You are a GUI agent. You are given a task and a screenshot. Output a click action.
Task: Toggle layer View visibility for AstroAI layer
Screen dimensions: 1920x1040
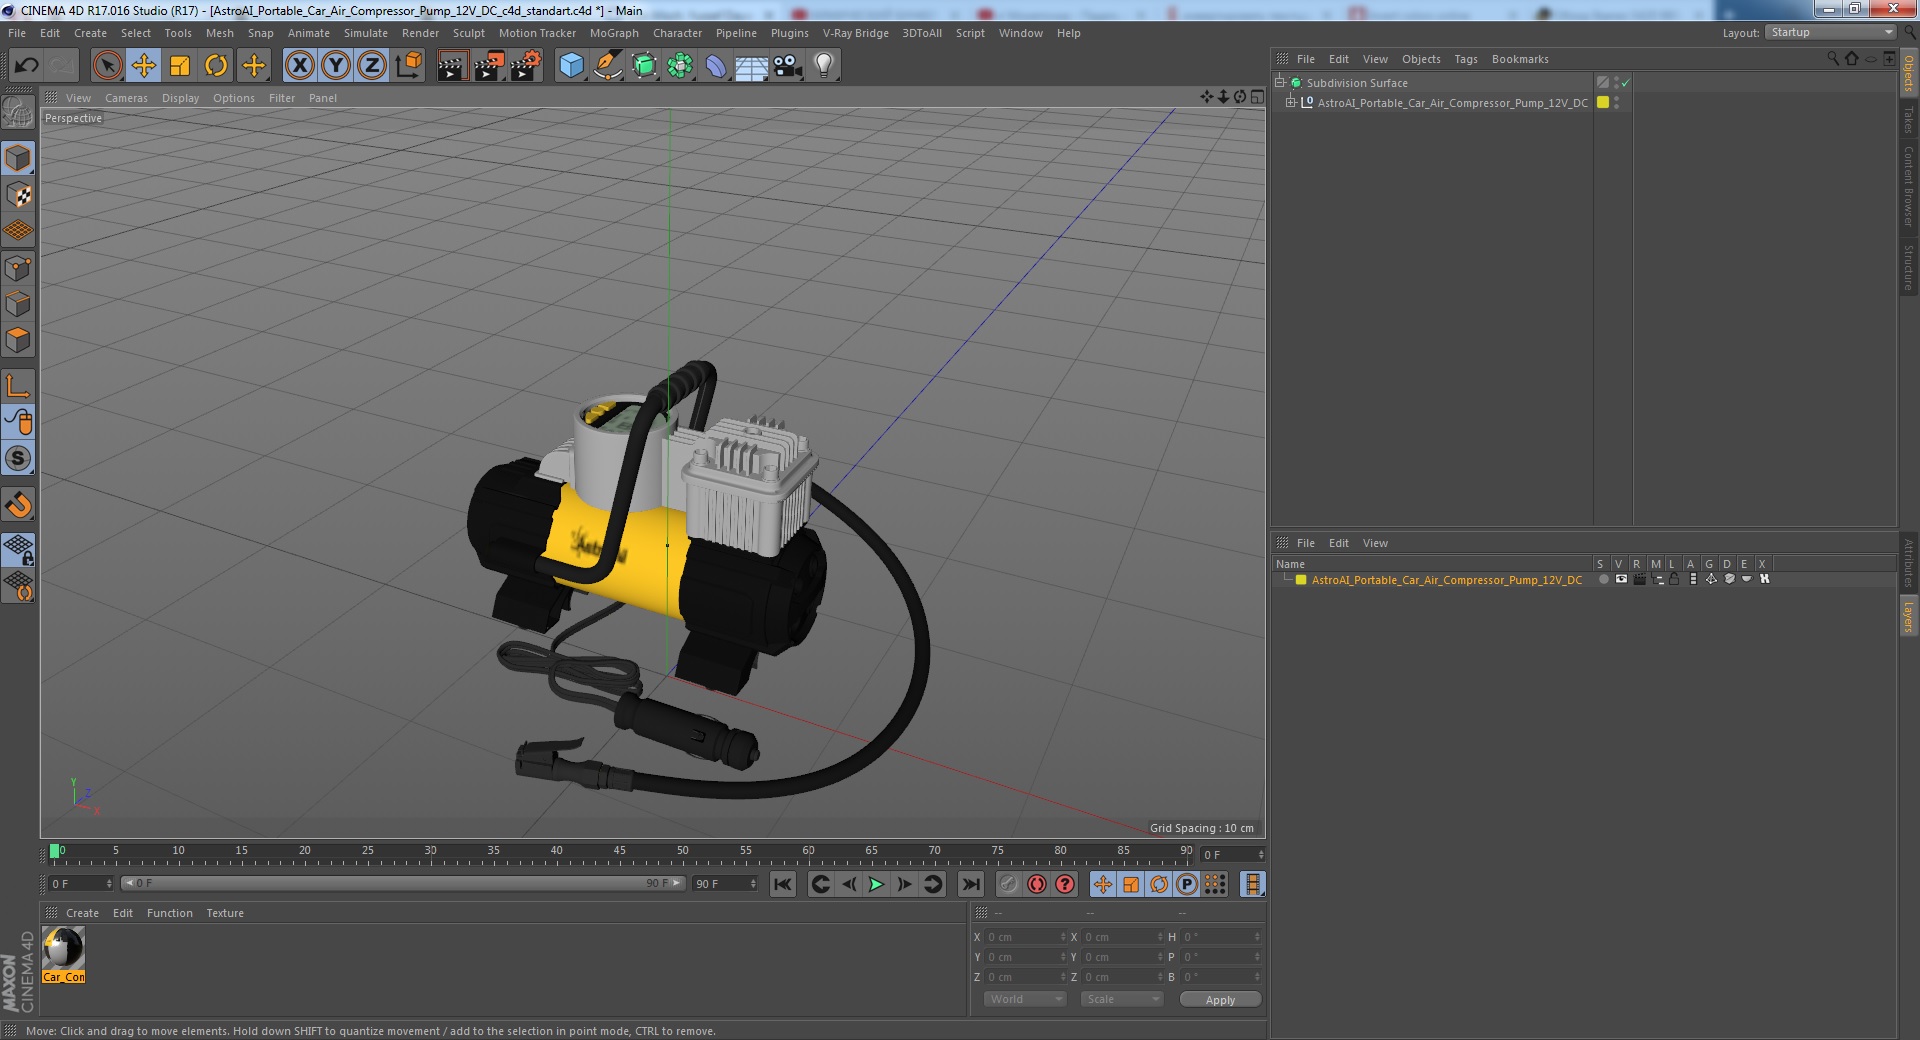(x=1621, y=579)
